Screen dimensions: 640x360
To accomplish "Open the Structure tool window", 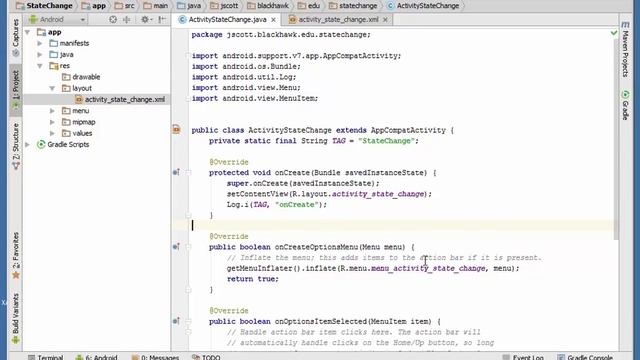I will click(x=16, y=146).
